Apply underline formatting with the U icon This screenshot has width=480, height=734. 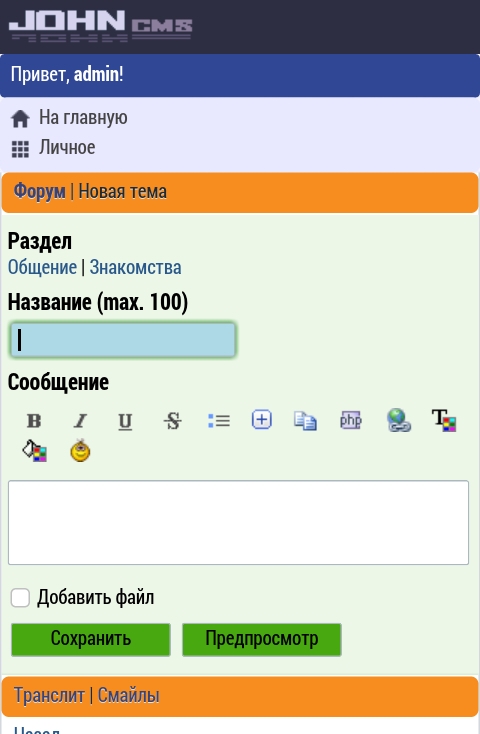point(125,420)
